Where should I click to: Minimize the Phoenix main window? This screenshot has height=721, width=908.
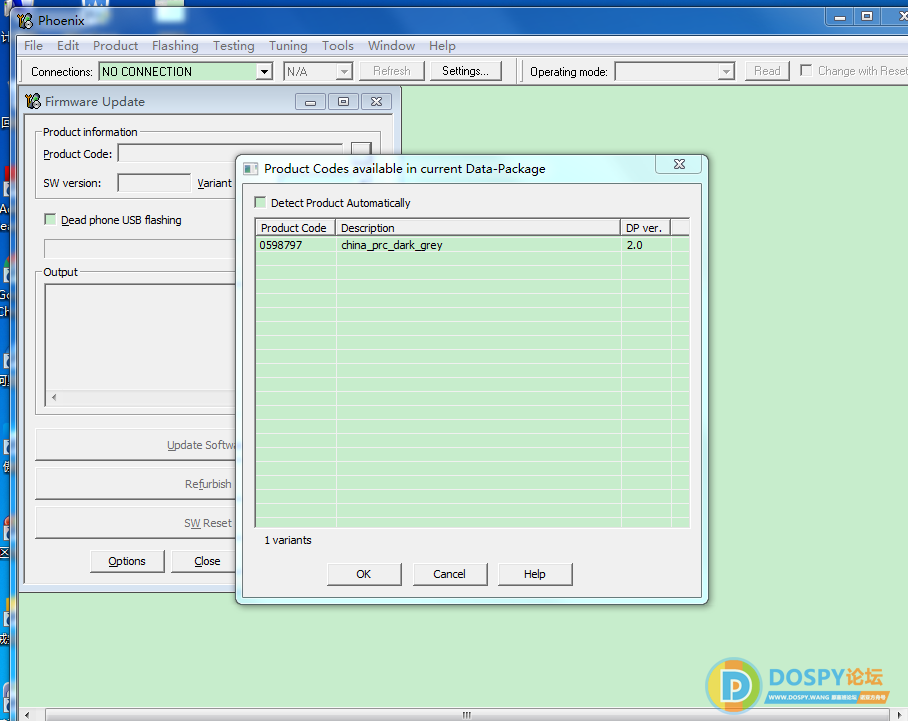click(x=840, y=17)
